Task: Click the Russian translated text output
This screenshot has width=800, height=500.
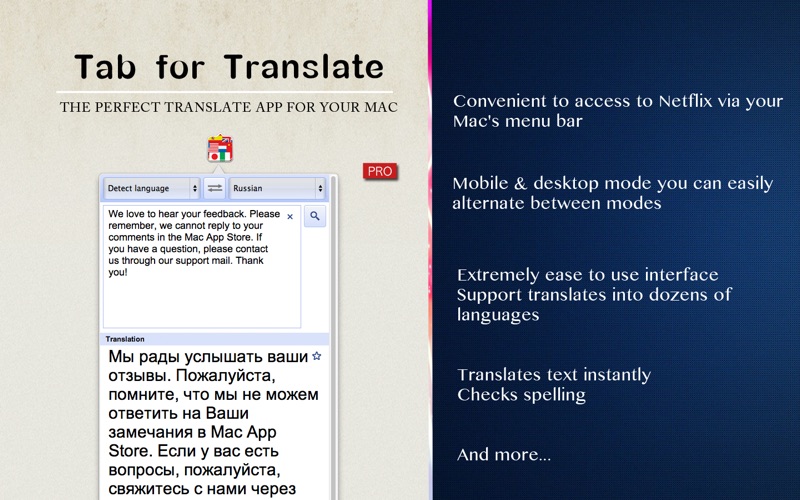Action: [x=213, y=422]
